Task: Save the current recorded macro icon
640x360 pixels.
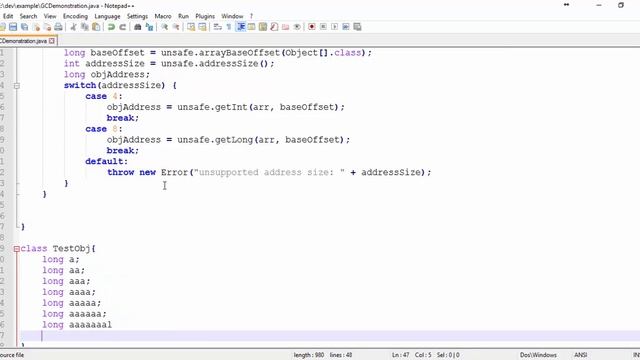Action: 358,27
